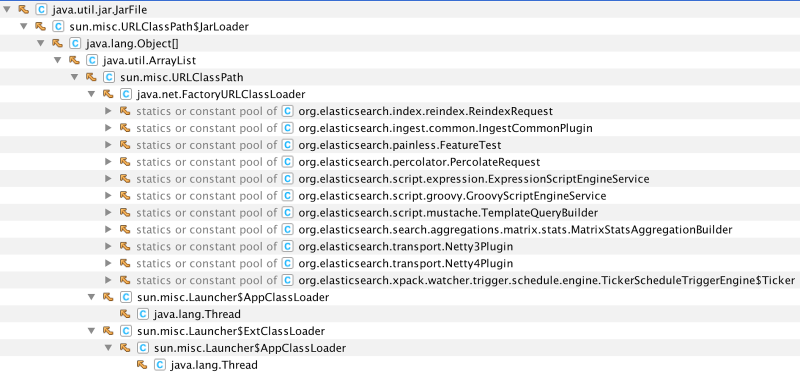The width and height of the screenshot is (800, 373).
Task: Click the class icon for sun.misc.URLClassPath
Action: [x=109, y=77]
